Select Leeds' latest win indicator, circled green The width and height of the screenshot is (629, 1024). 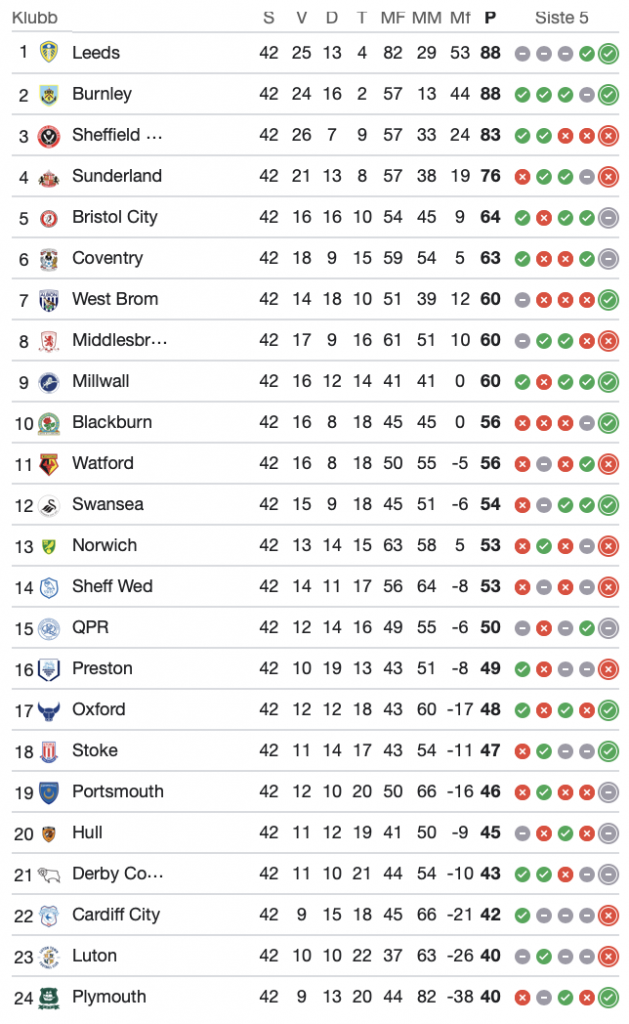(x=608, y=54)
